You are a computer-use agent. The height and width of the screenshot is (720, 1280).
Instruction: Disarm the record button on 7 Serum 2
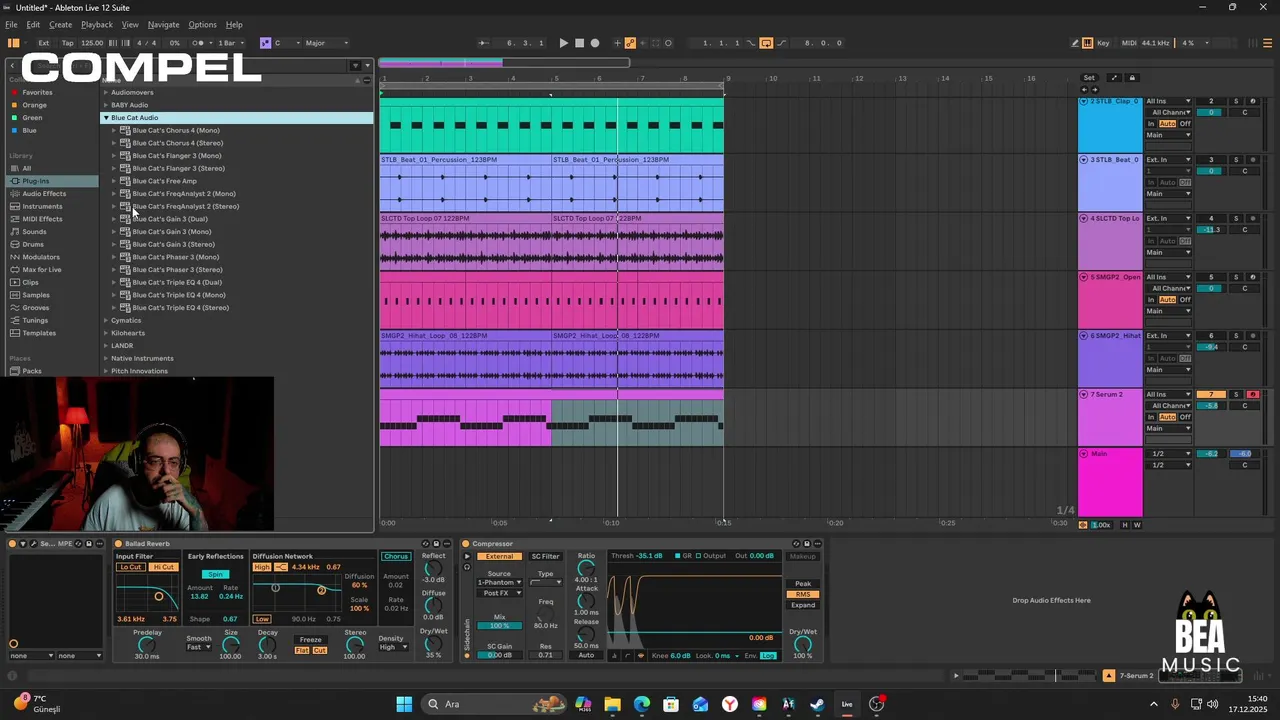[x=1253, y=394]
